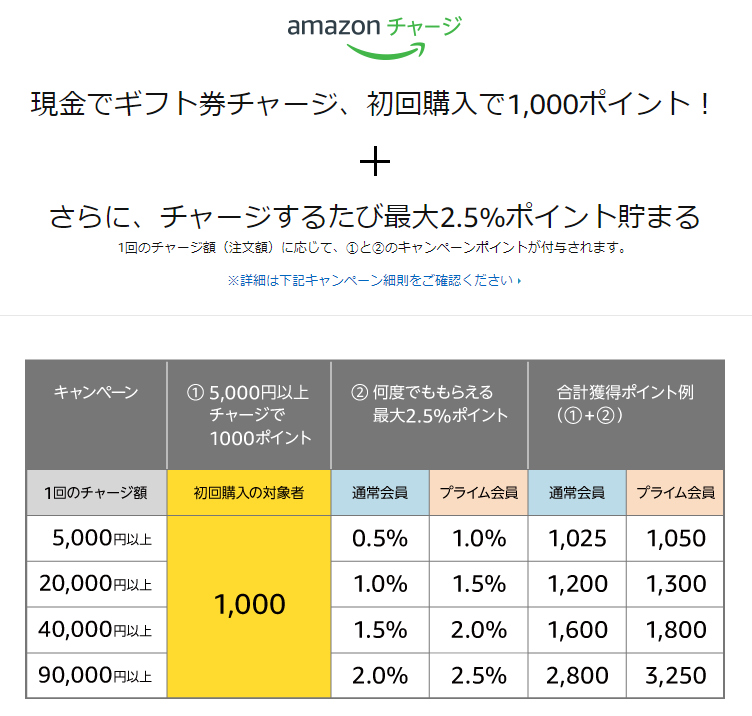Image resolution: width=752 pixels, height=716 pixels.
Task: Open the キャンペーン細則 details link
Action: (x=370, y=280)
